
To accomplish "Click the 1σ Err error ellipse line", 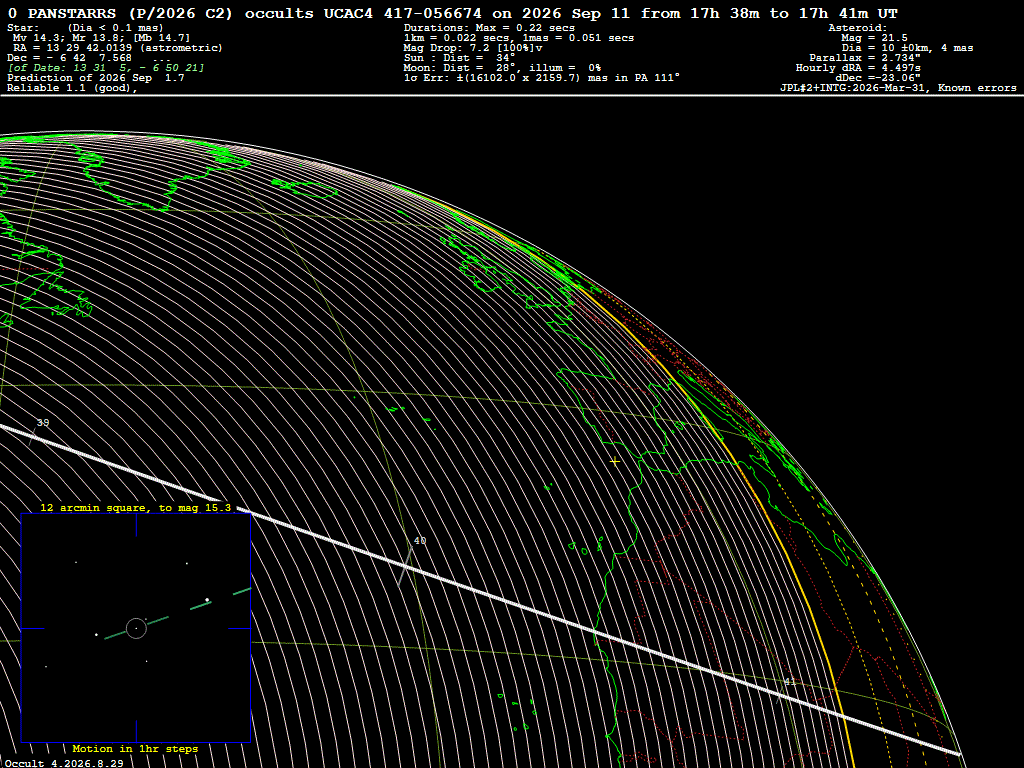I will (541, 78).
